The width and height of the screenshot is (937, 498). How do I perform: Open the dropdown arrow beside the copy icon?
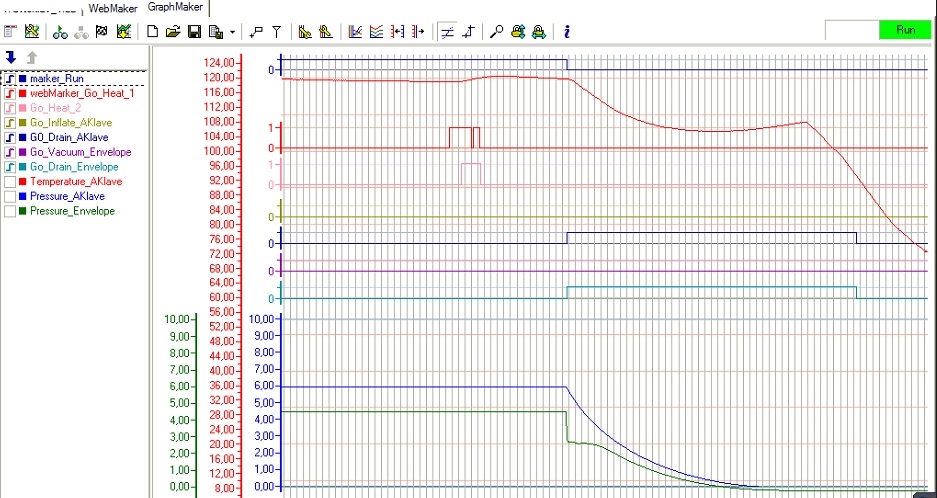232,31
